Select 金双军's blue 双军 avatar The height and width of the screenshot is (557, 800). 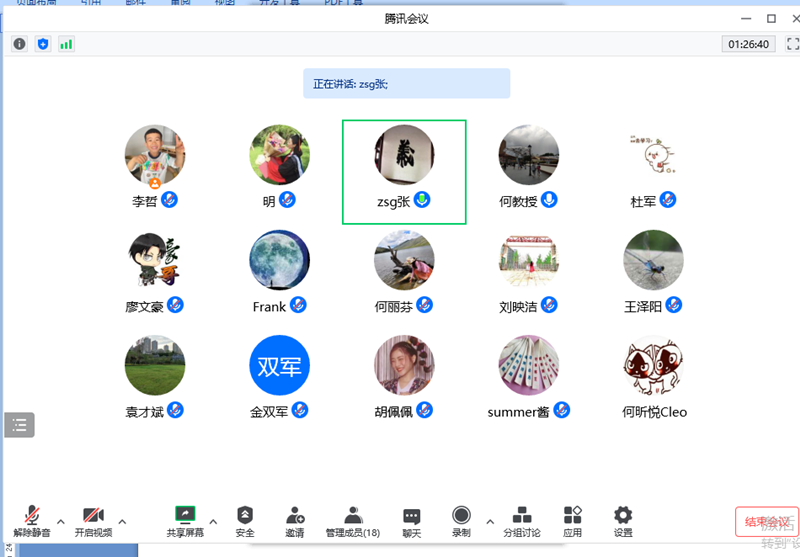click(x=280, y=365)
